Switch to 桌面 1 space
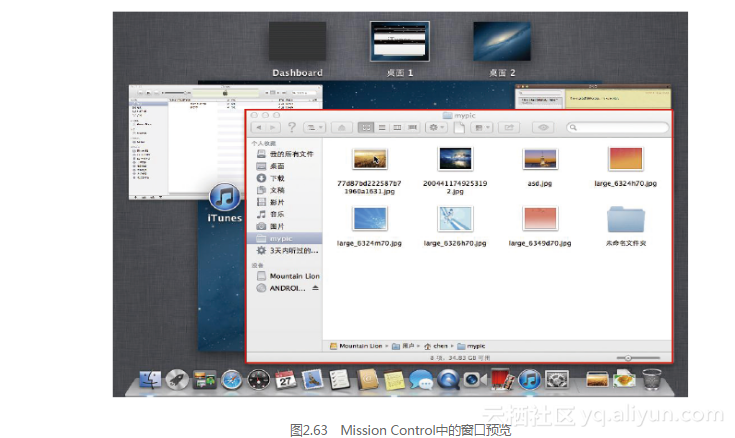 coord(400,41)
